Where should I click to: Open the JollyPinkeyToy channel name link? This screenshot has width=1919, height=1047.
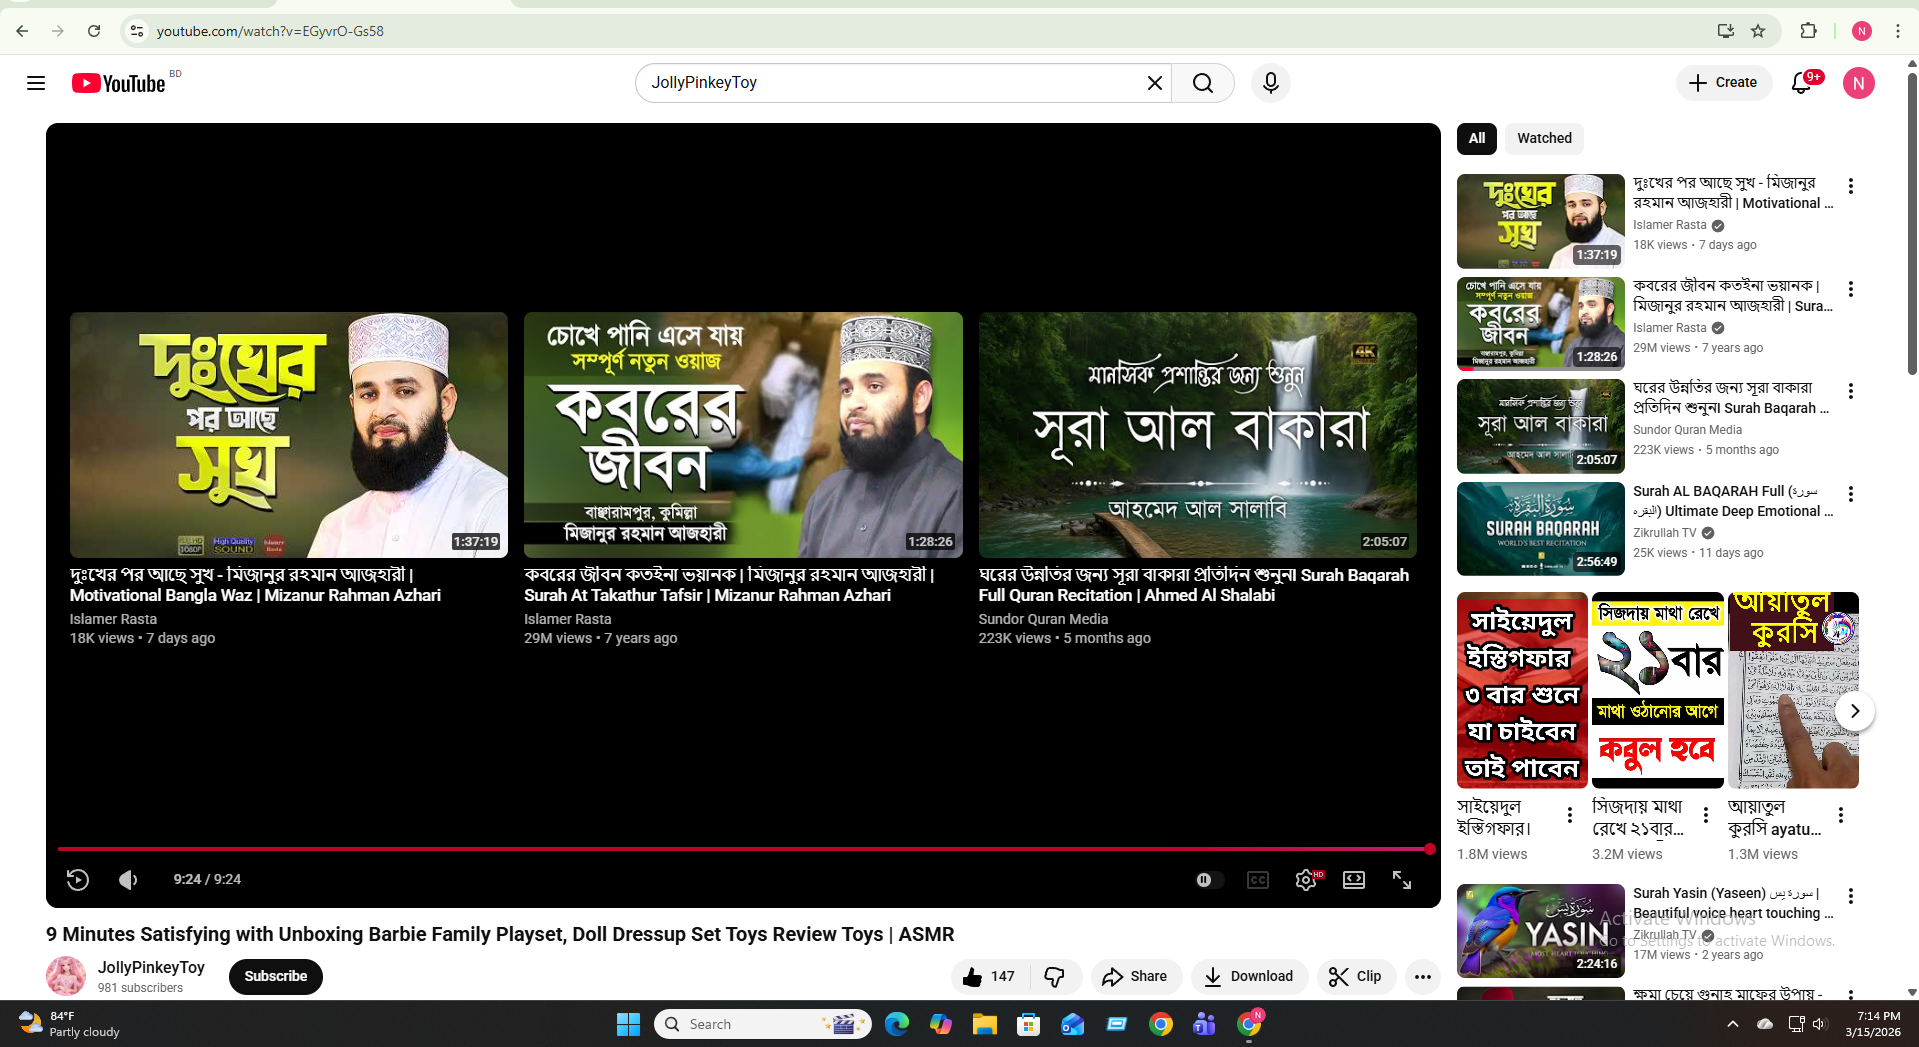click(x=151, y=968)
